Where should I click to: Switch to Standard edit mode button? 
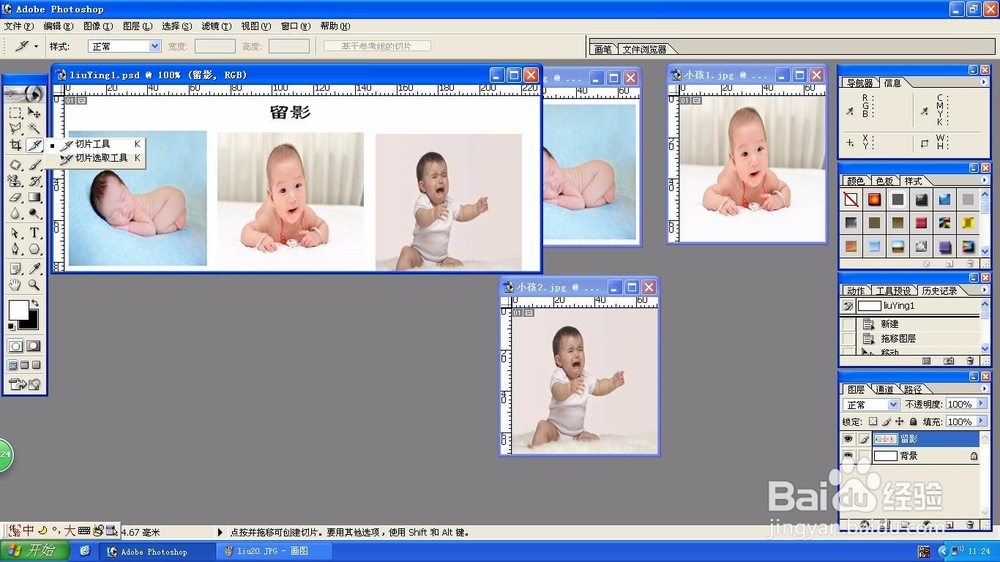tap(15, 346)
